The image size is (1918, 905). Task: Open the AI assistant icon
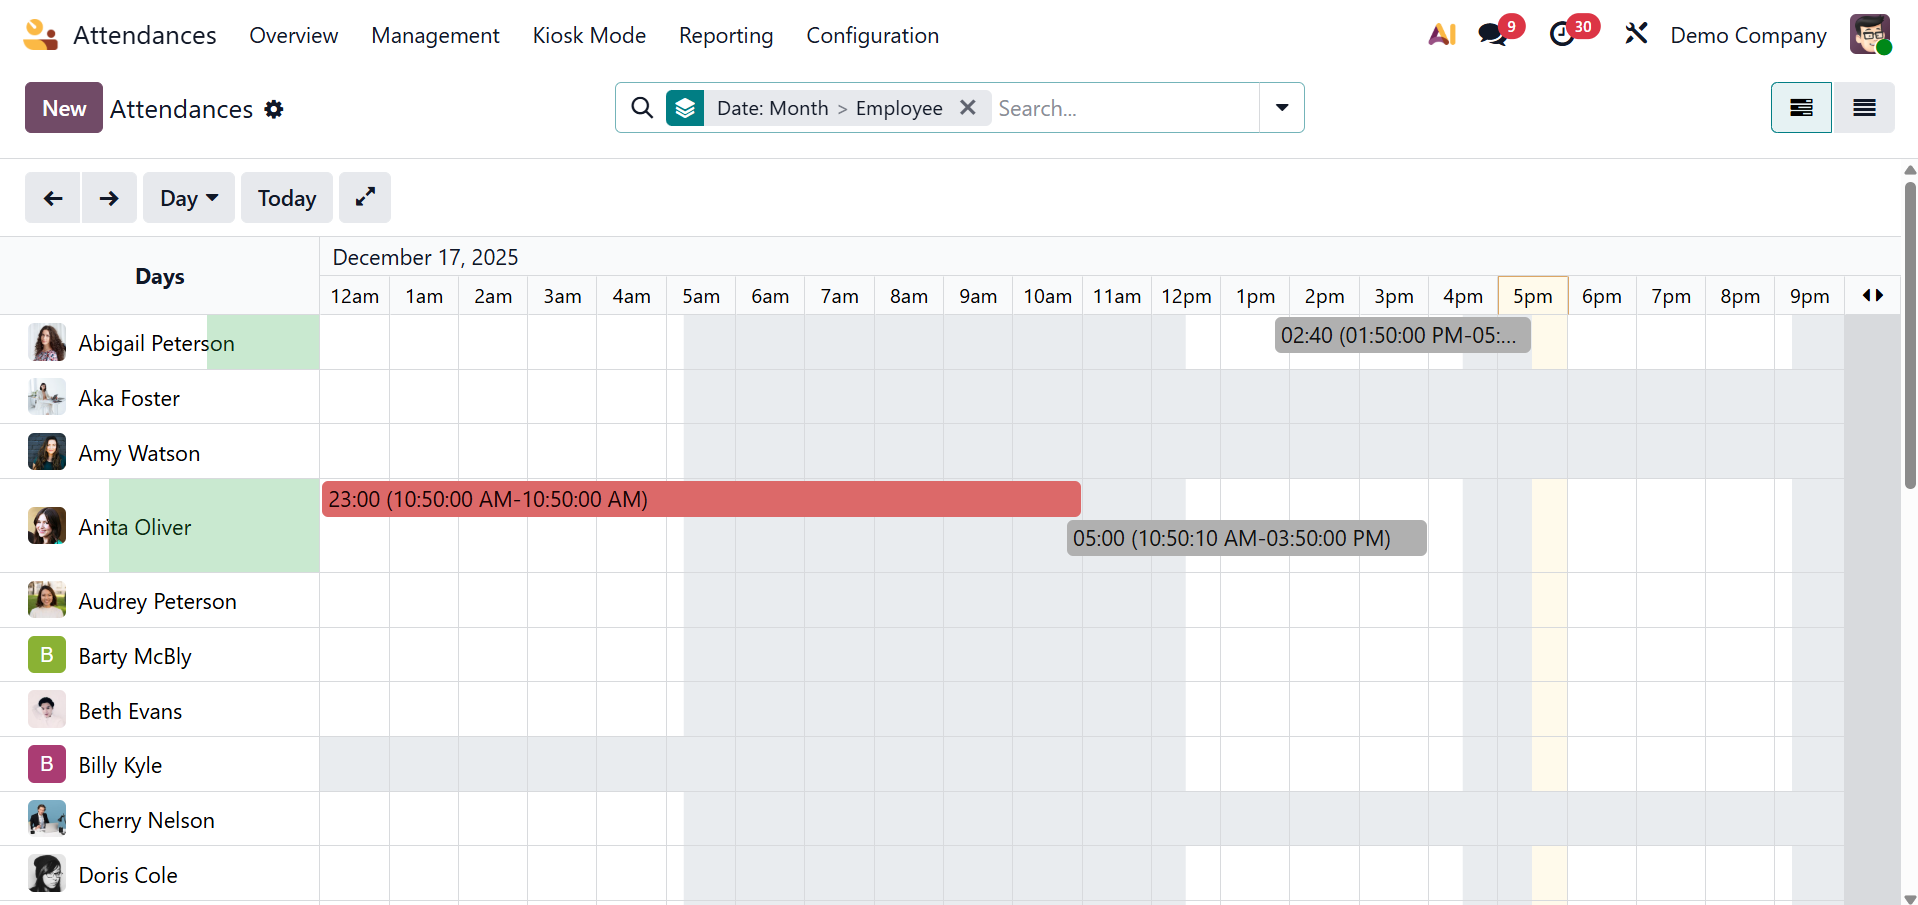1442,35
